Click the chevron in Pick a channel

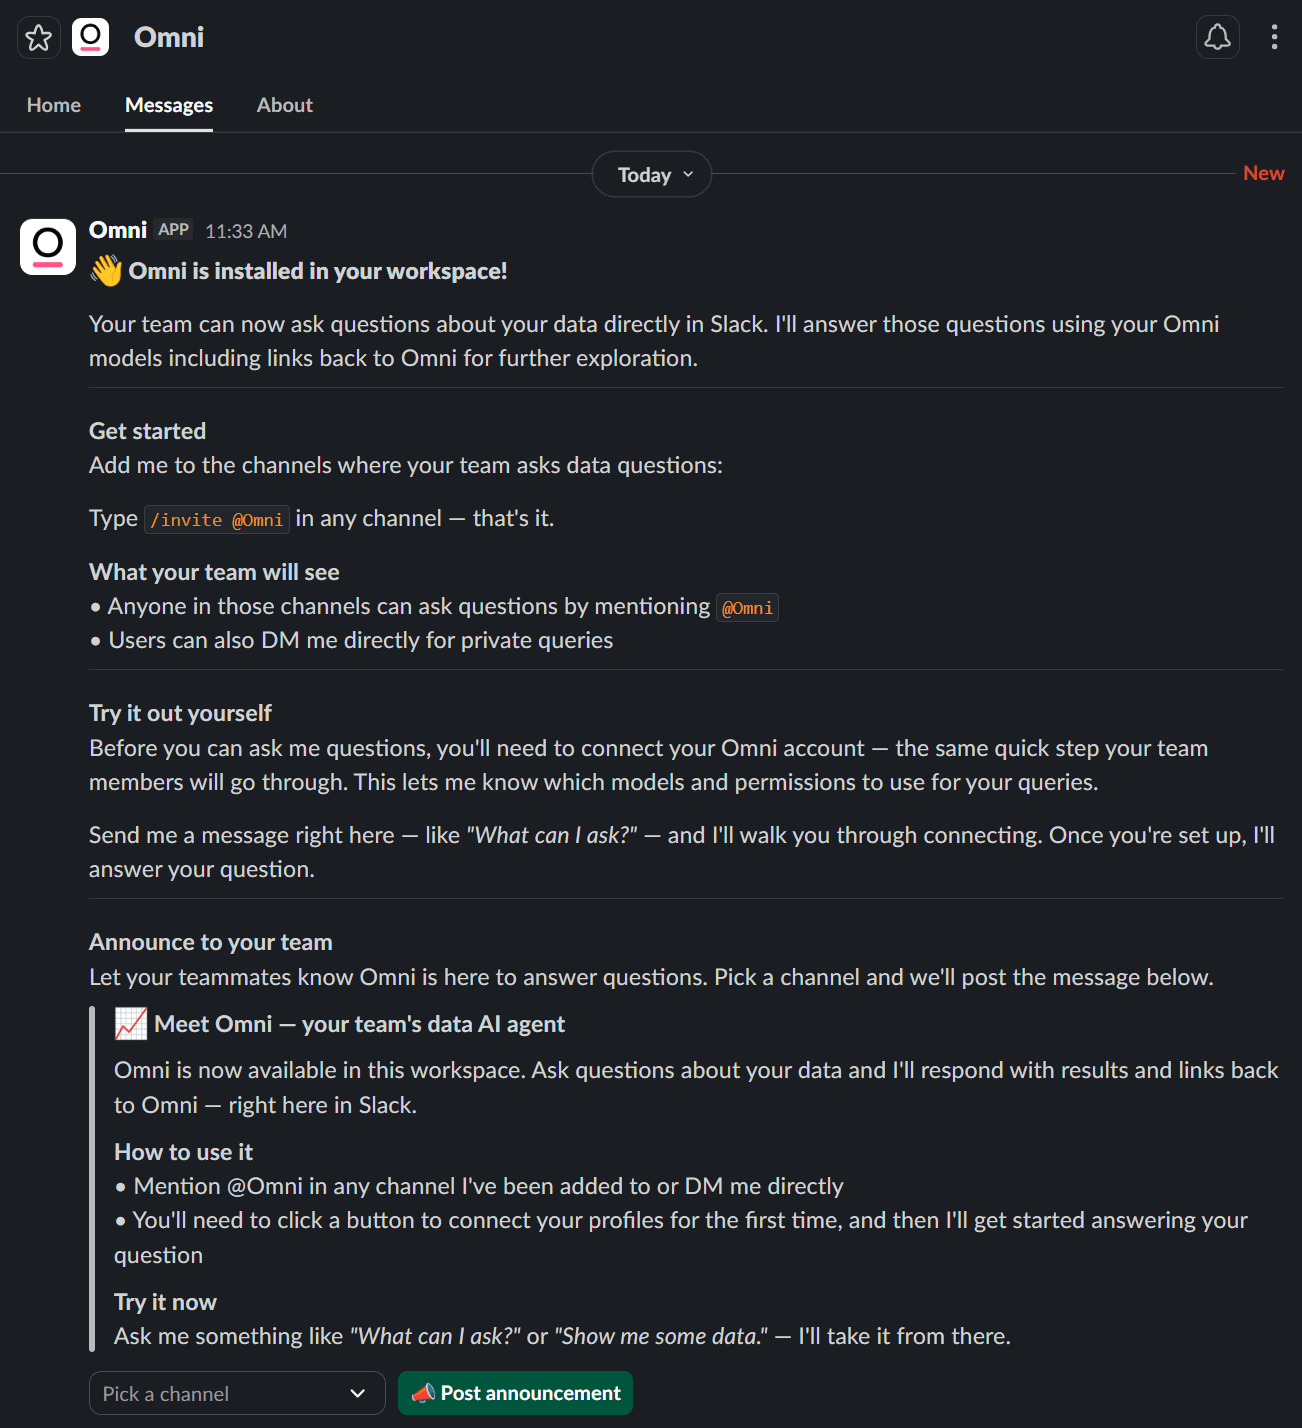(x=358, y=1393)
